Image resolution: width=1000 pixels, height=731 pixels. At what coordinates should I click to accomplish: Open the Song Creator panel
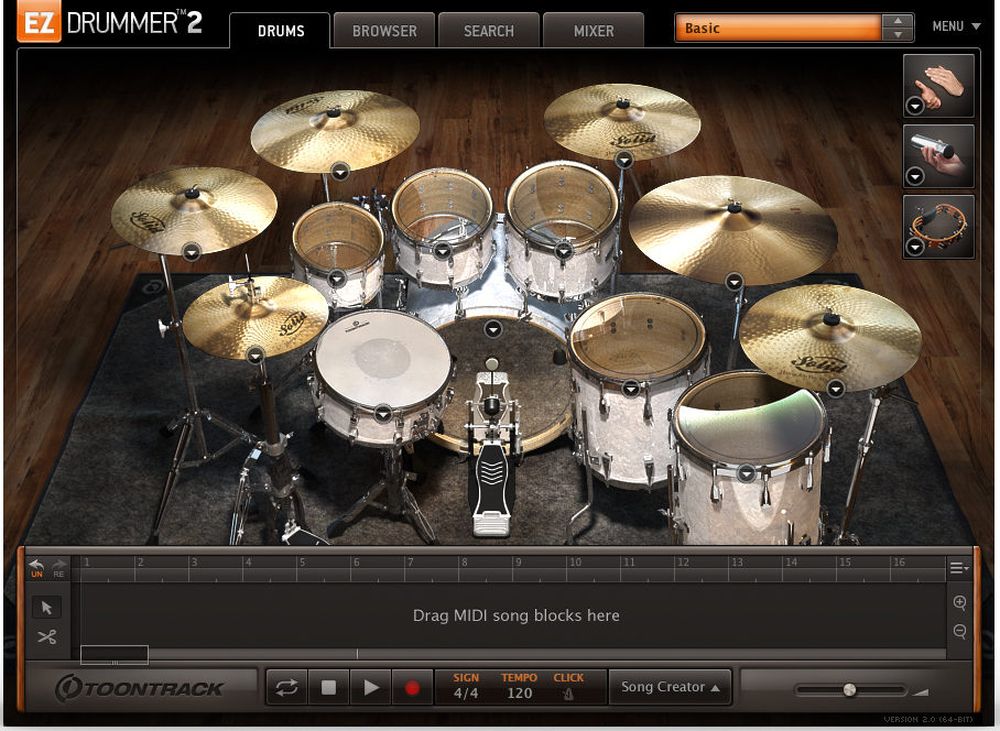point(669,686)
